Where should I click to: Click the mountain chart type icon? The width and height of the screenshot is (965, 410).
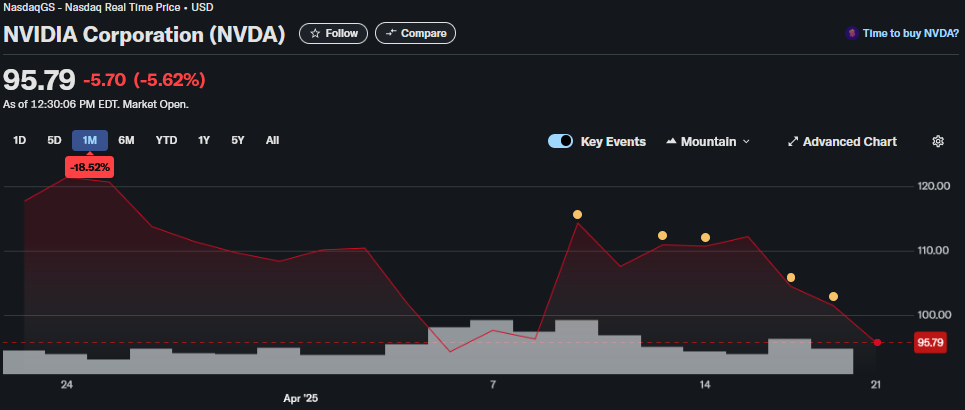(671, 142)
